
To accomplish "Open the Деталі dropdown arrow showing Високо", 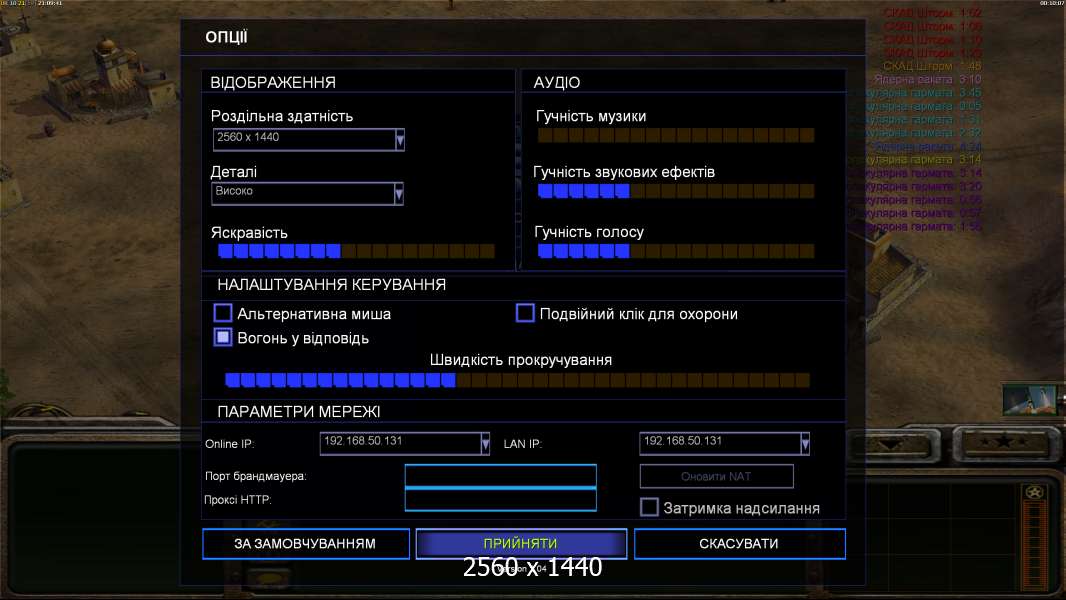I will click(399, 194).
